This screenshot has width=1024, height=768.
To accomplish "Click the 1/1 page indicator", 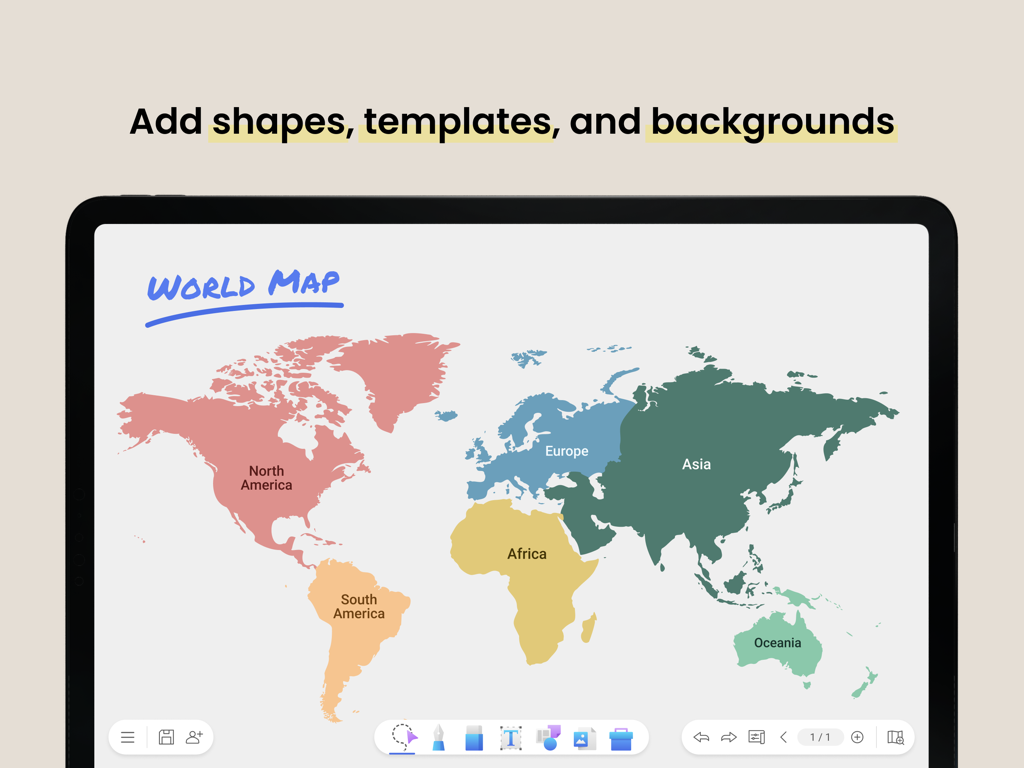I will [x=820, y=737].
